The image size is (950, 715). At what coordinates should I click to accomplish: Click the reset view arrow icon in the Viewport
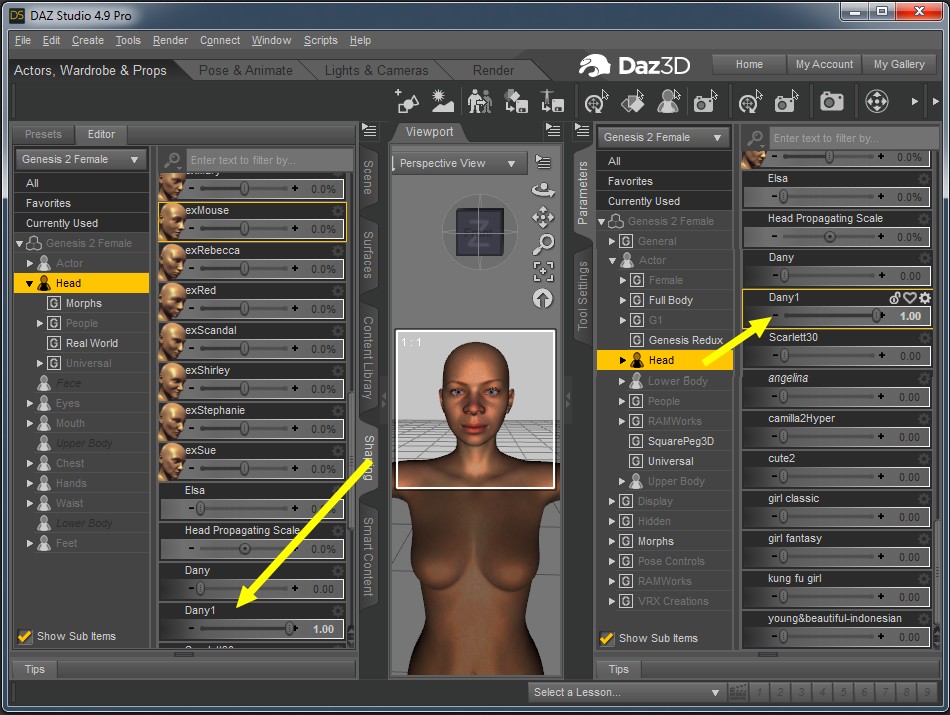[543, 298]
